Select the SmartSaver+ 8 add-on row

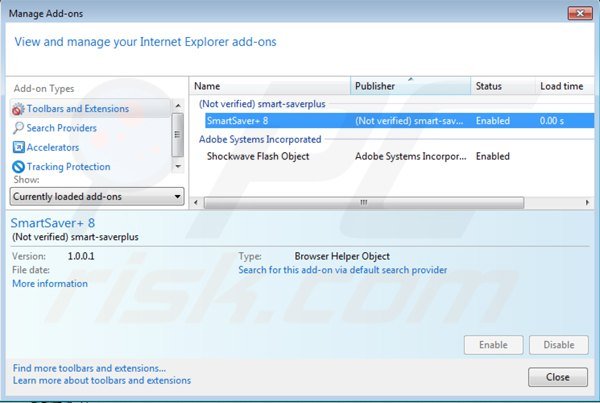click(399, 121)
